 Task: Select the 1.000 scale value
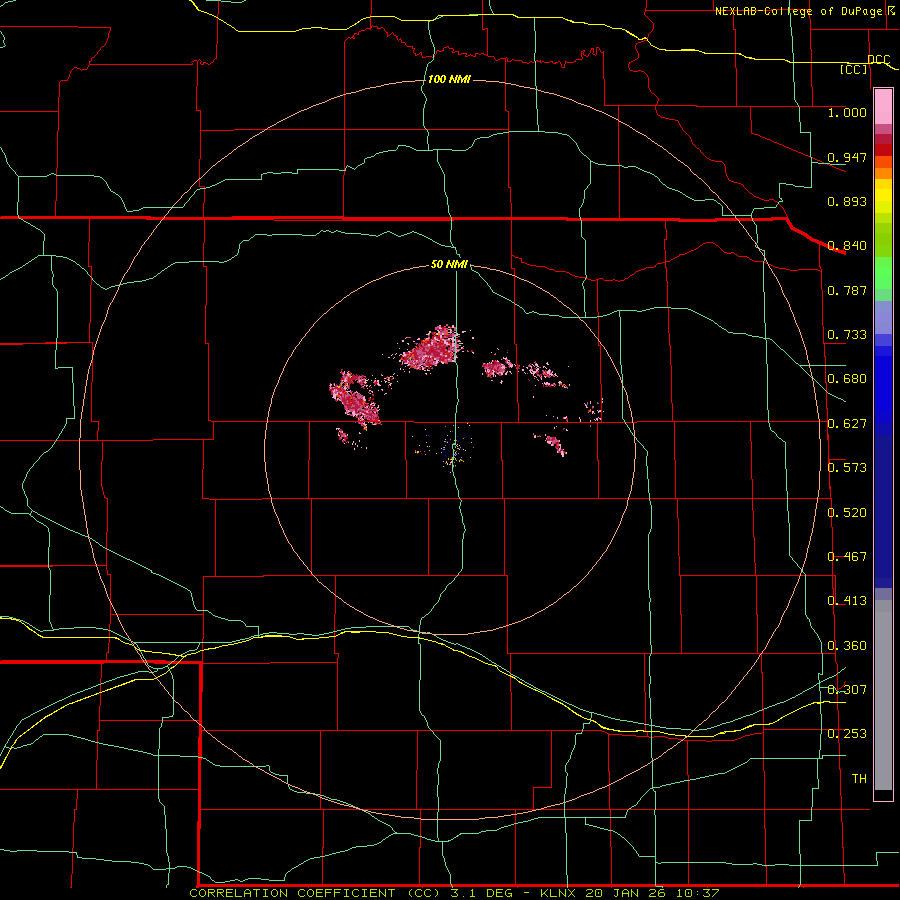(x=847, y=112)
